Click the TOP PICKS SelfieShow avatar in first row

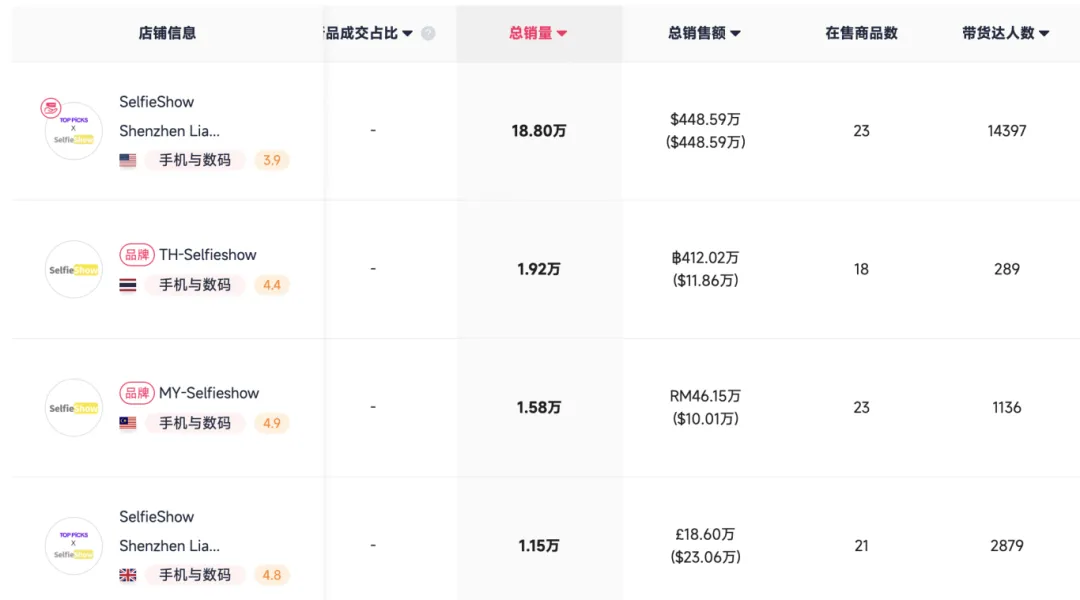73,130
